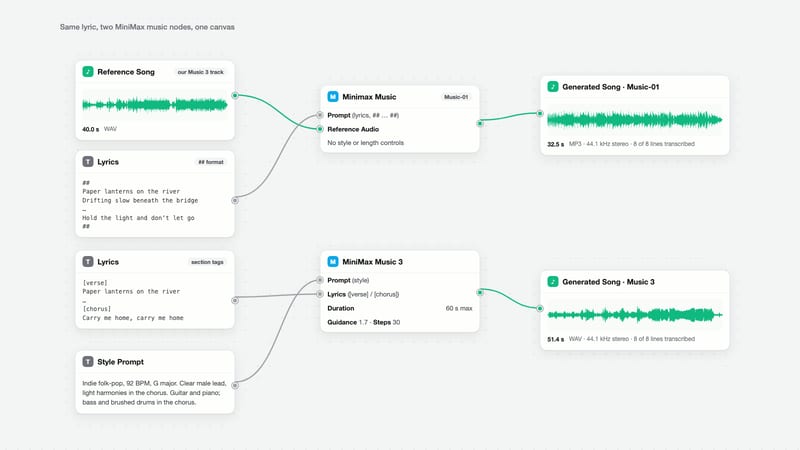Click the 'Duration' row in MiniMax Music 3

pos(399,308)
